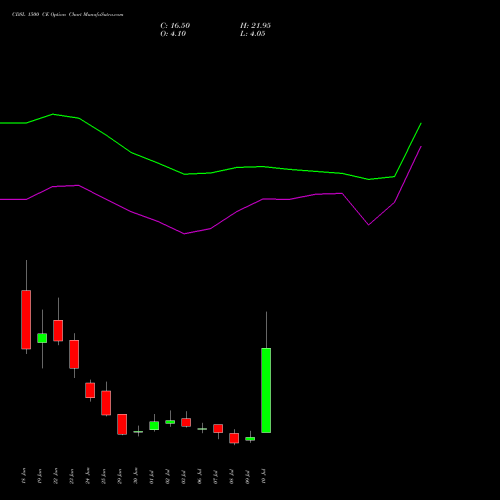Image resolution: width=500 pixels, height=500 pixels.
Task: Select the small green candle on 19 Jun
Action: click(42, 338)
